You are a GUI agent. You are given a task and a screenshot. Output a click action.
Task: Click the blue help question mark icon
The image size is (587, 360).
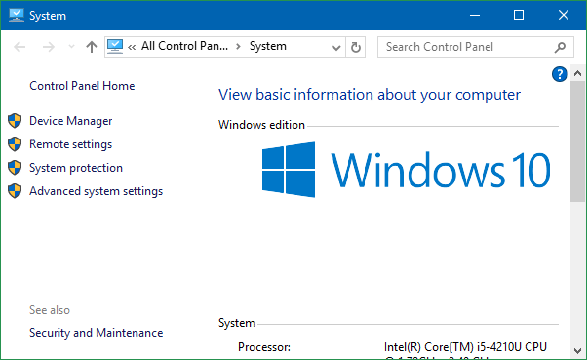coord(559,74)
